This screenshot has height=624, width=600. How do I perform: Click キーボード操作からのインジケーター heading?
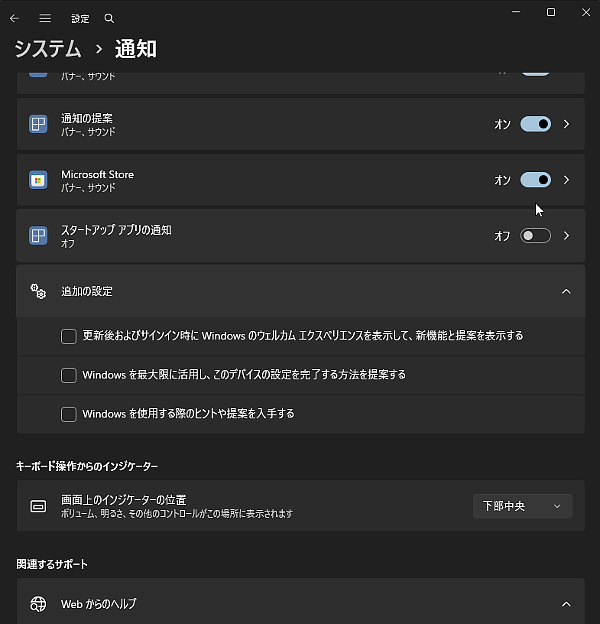[87, 466]
